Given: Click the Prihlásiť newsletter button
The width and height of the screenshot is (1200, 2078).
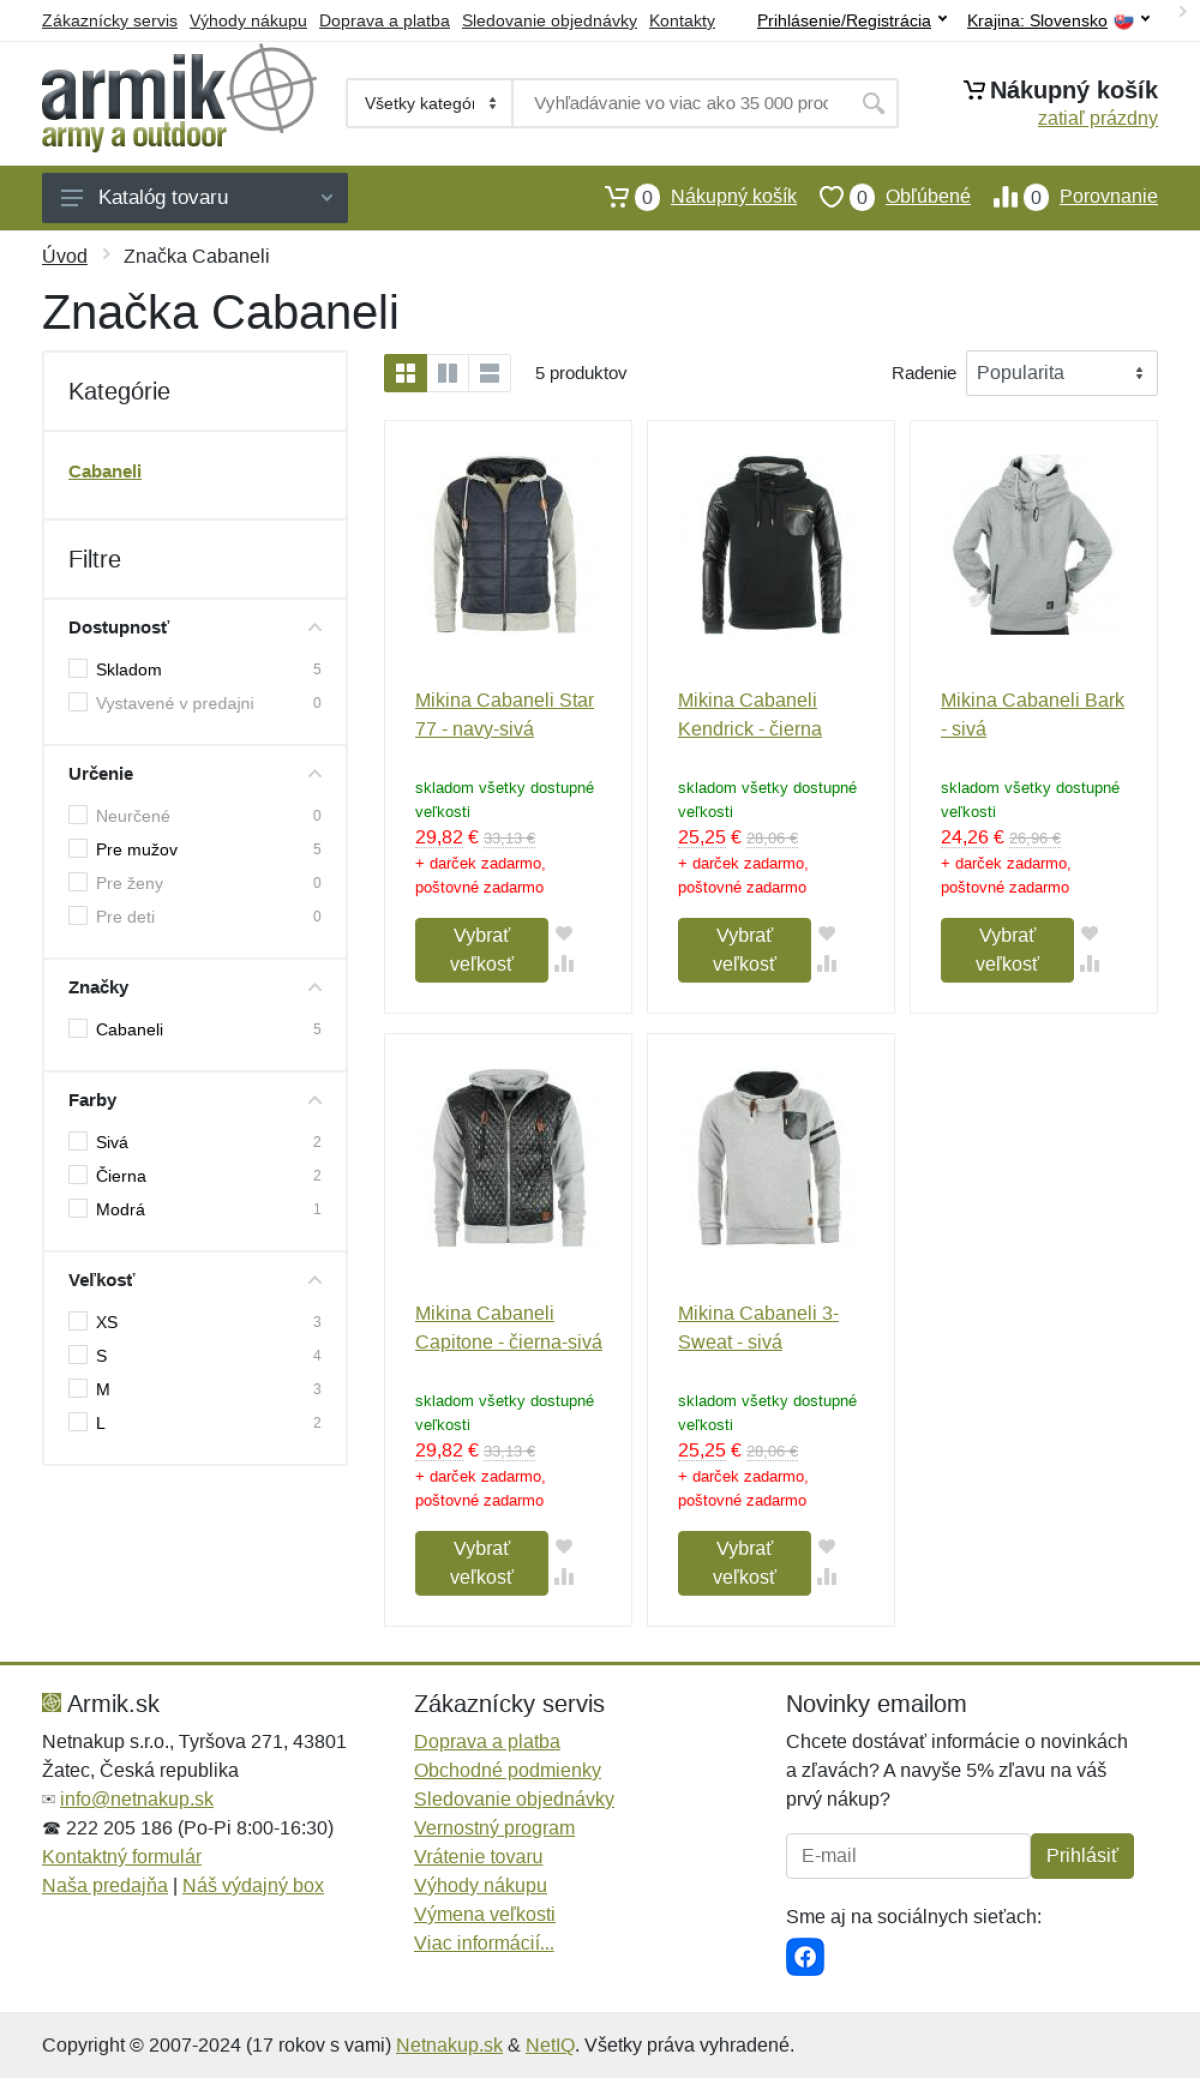Looking at the screenshot, I should (x=1082, y=1856).
